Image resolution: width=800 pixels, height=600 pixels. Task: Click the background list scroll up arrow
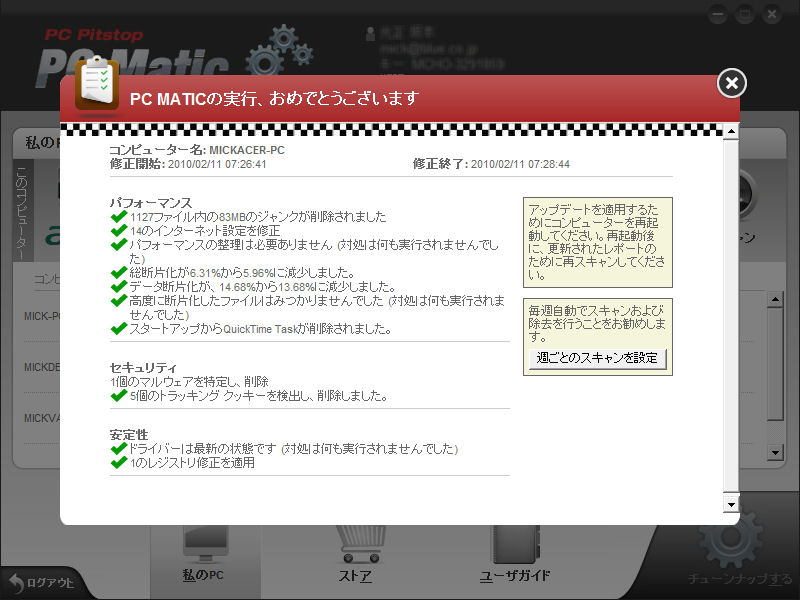pos(774,299)
